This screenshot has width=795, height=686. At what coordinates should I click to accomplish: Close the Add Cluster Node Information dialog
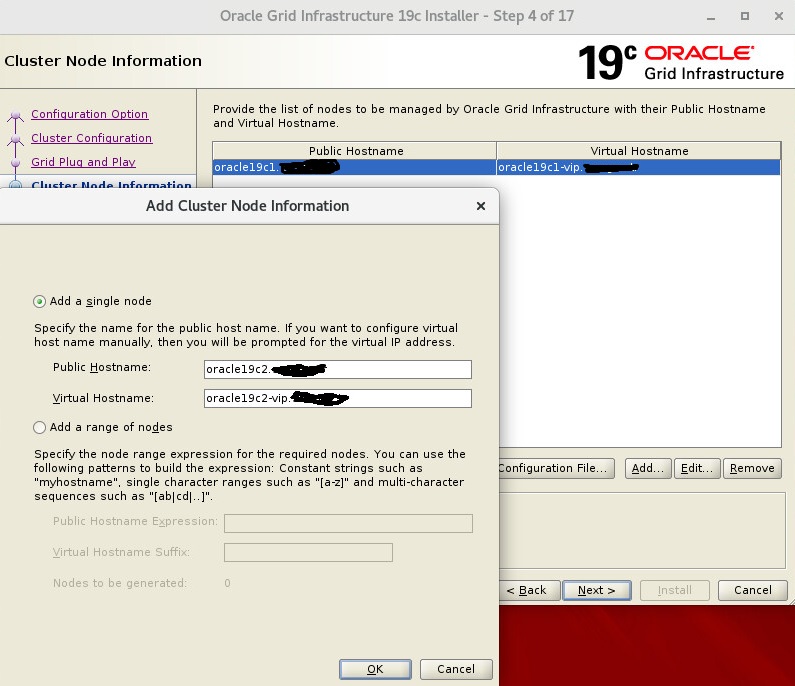pos(481,206)
